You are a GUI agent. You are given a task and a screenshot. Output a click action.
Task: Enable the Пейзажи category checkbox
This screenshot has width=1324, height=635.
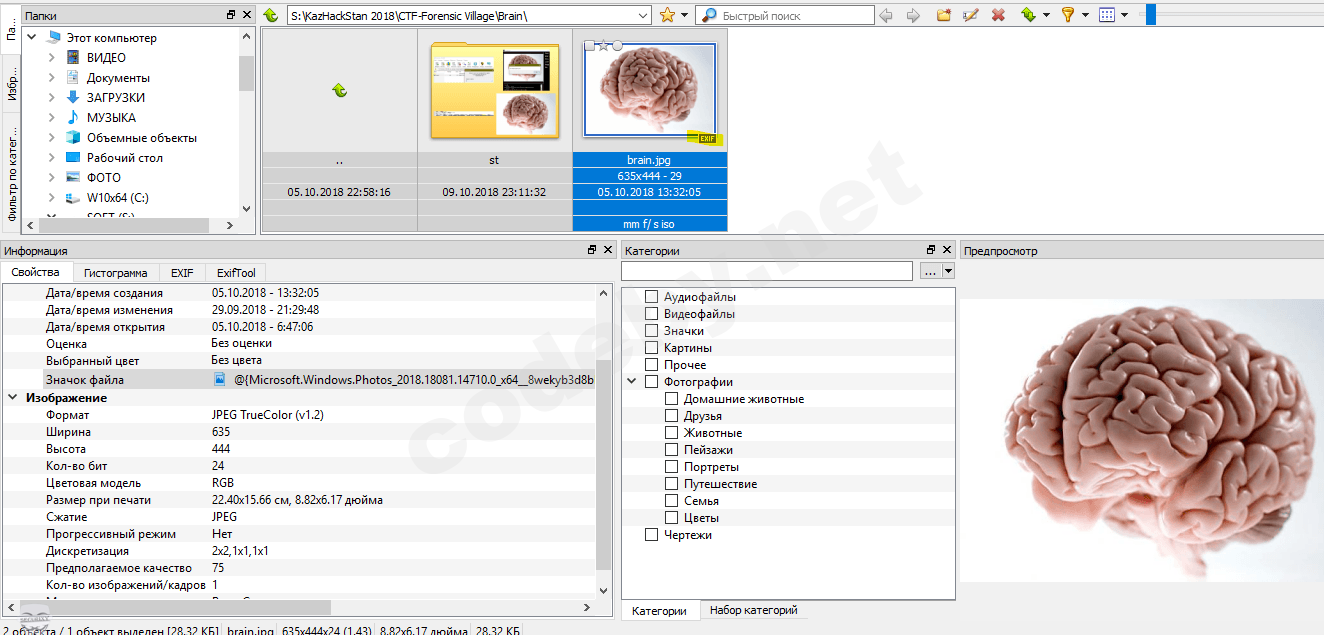click(x=671, y=450)
